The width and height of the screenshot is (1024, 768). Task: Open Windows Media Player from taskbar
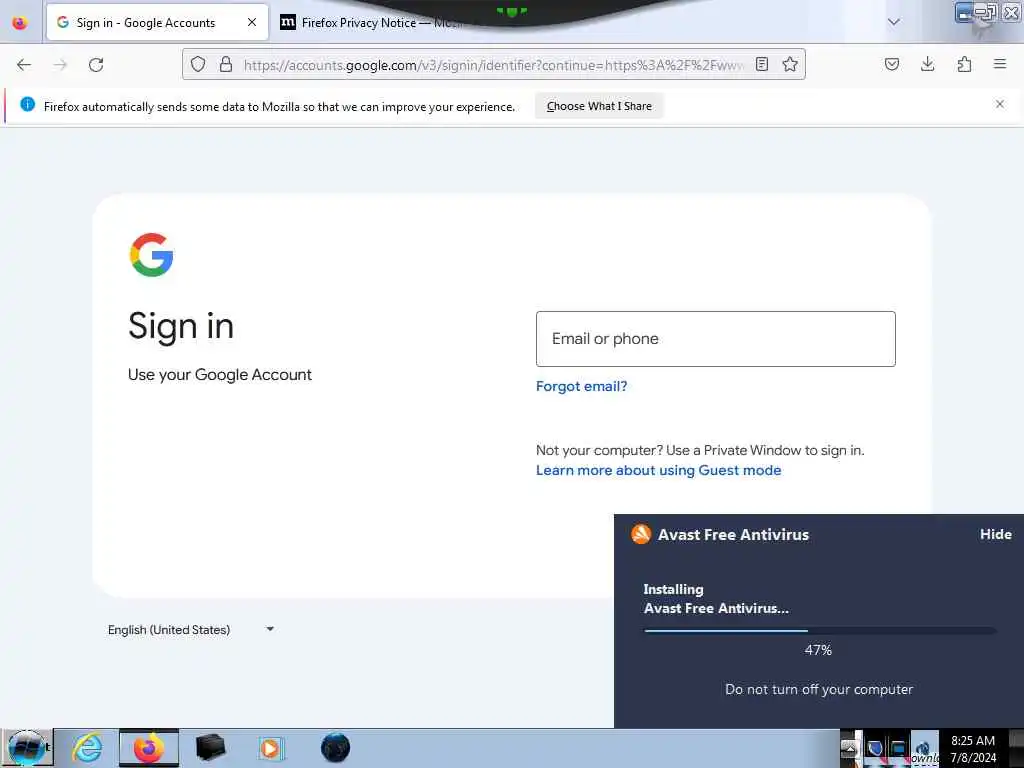click(x=270, y=748)
